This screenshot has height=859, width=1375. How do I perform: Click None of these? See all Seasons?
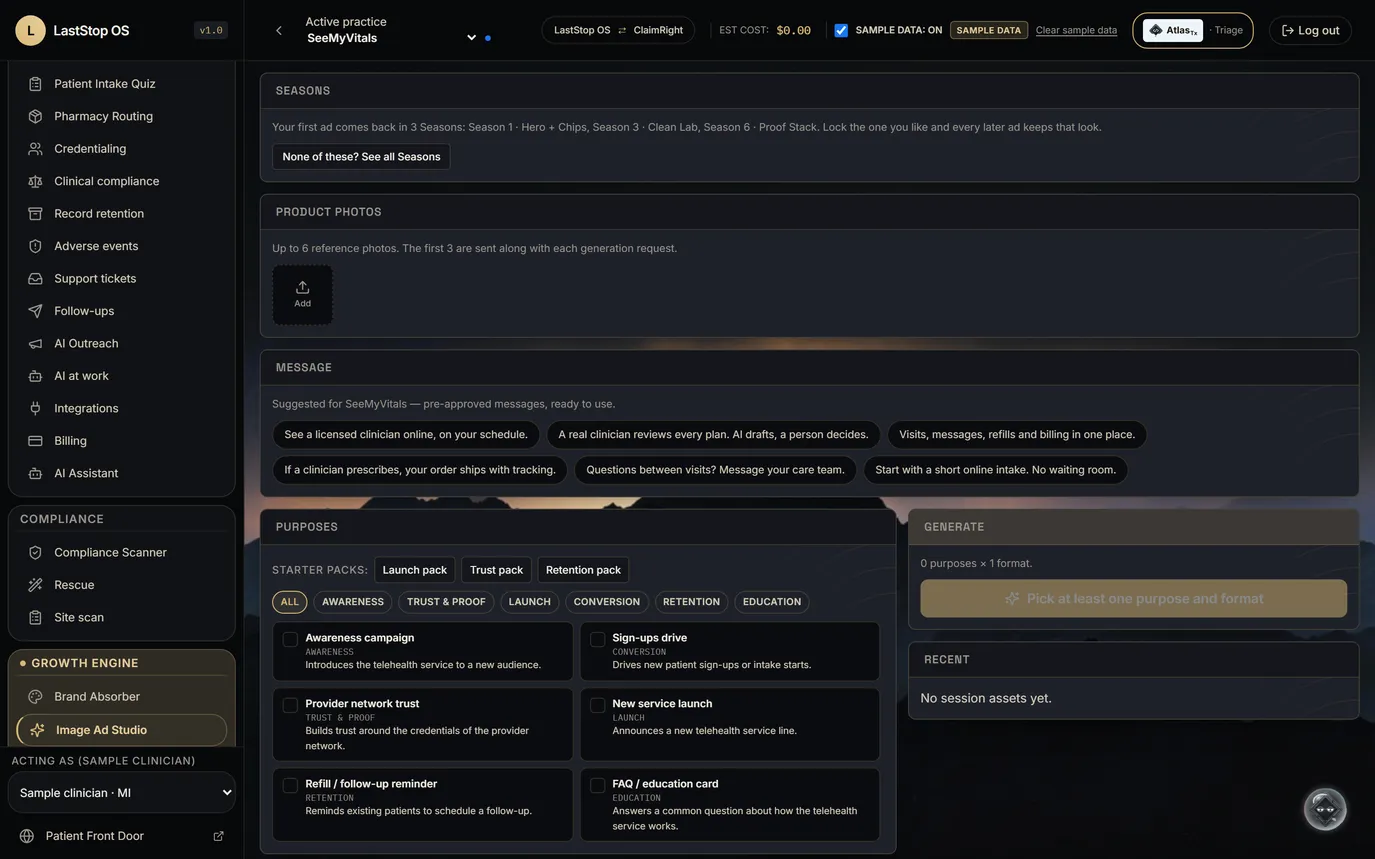[361, 157]
